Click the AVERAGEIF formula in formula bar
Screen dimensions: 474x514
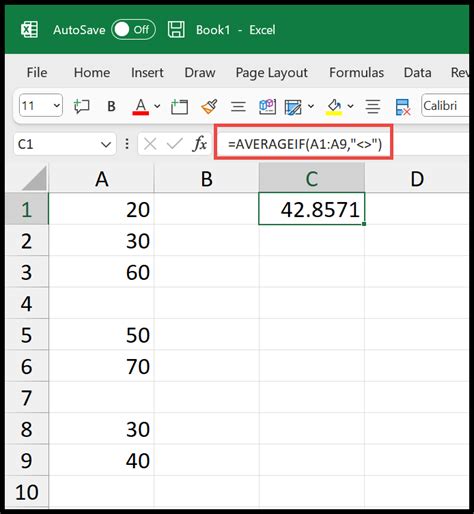click(x=305, y=144)
